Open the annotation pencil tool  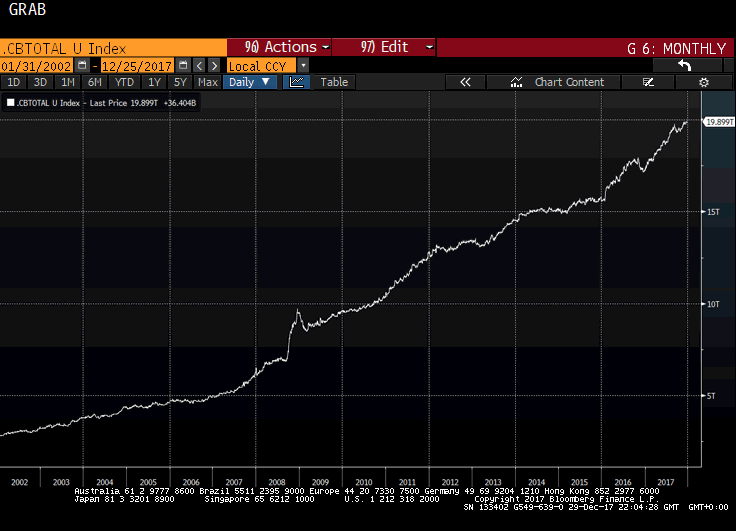(648, 82)
